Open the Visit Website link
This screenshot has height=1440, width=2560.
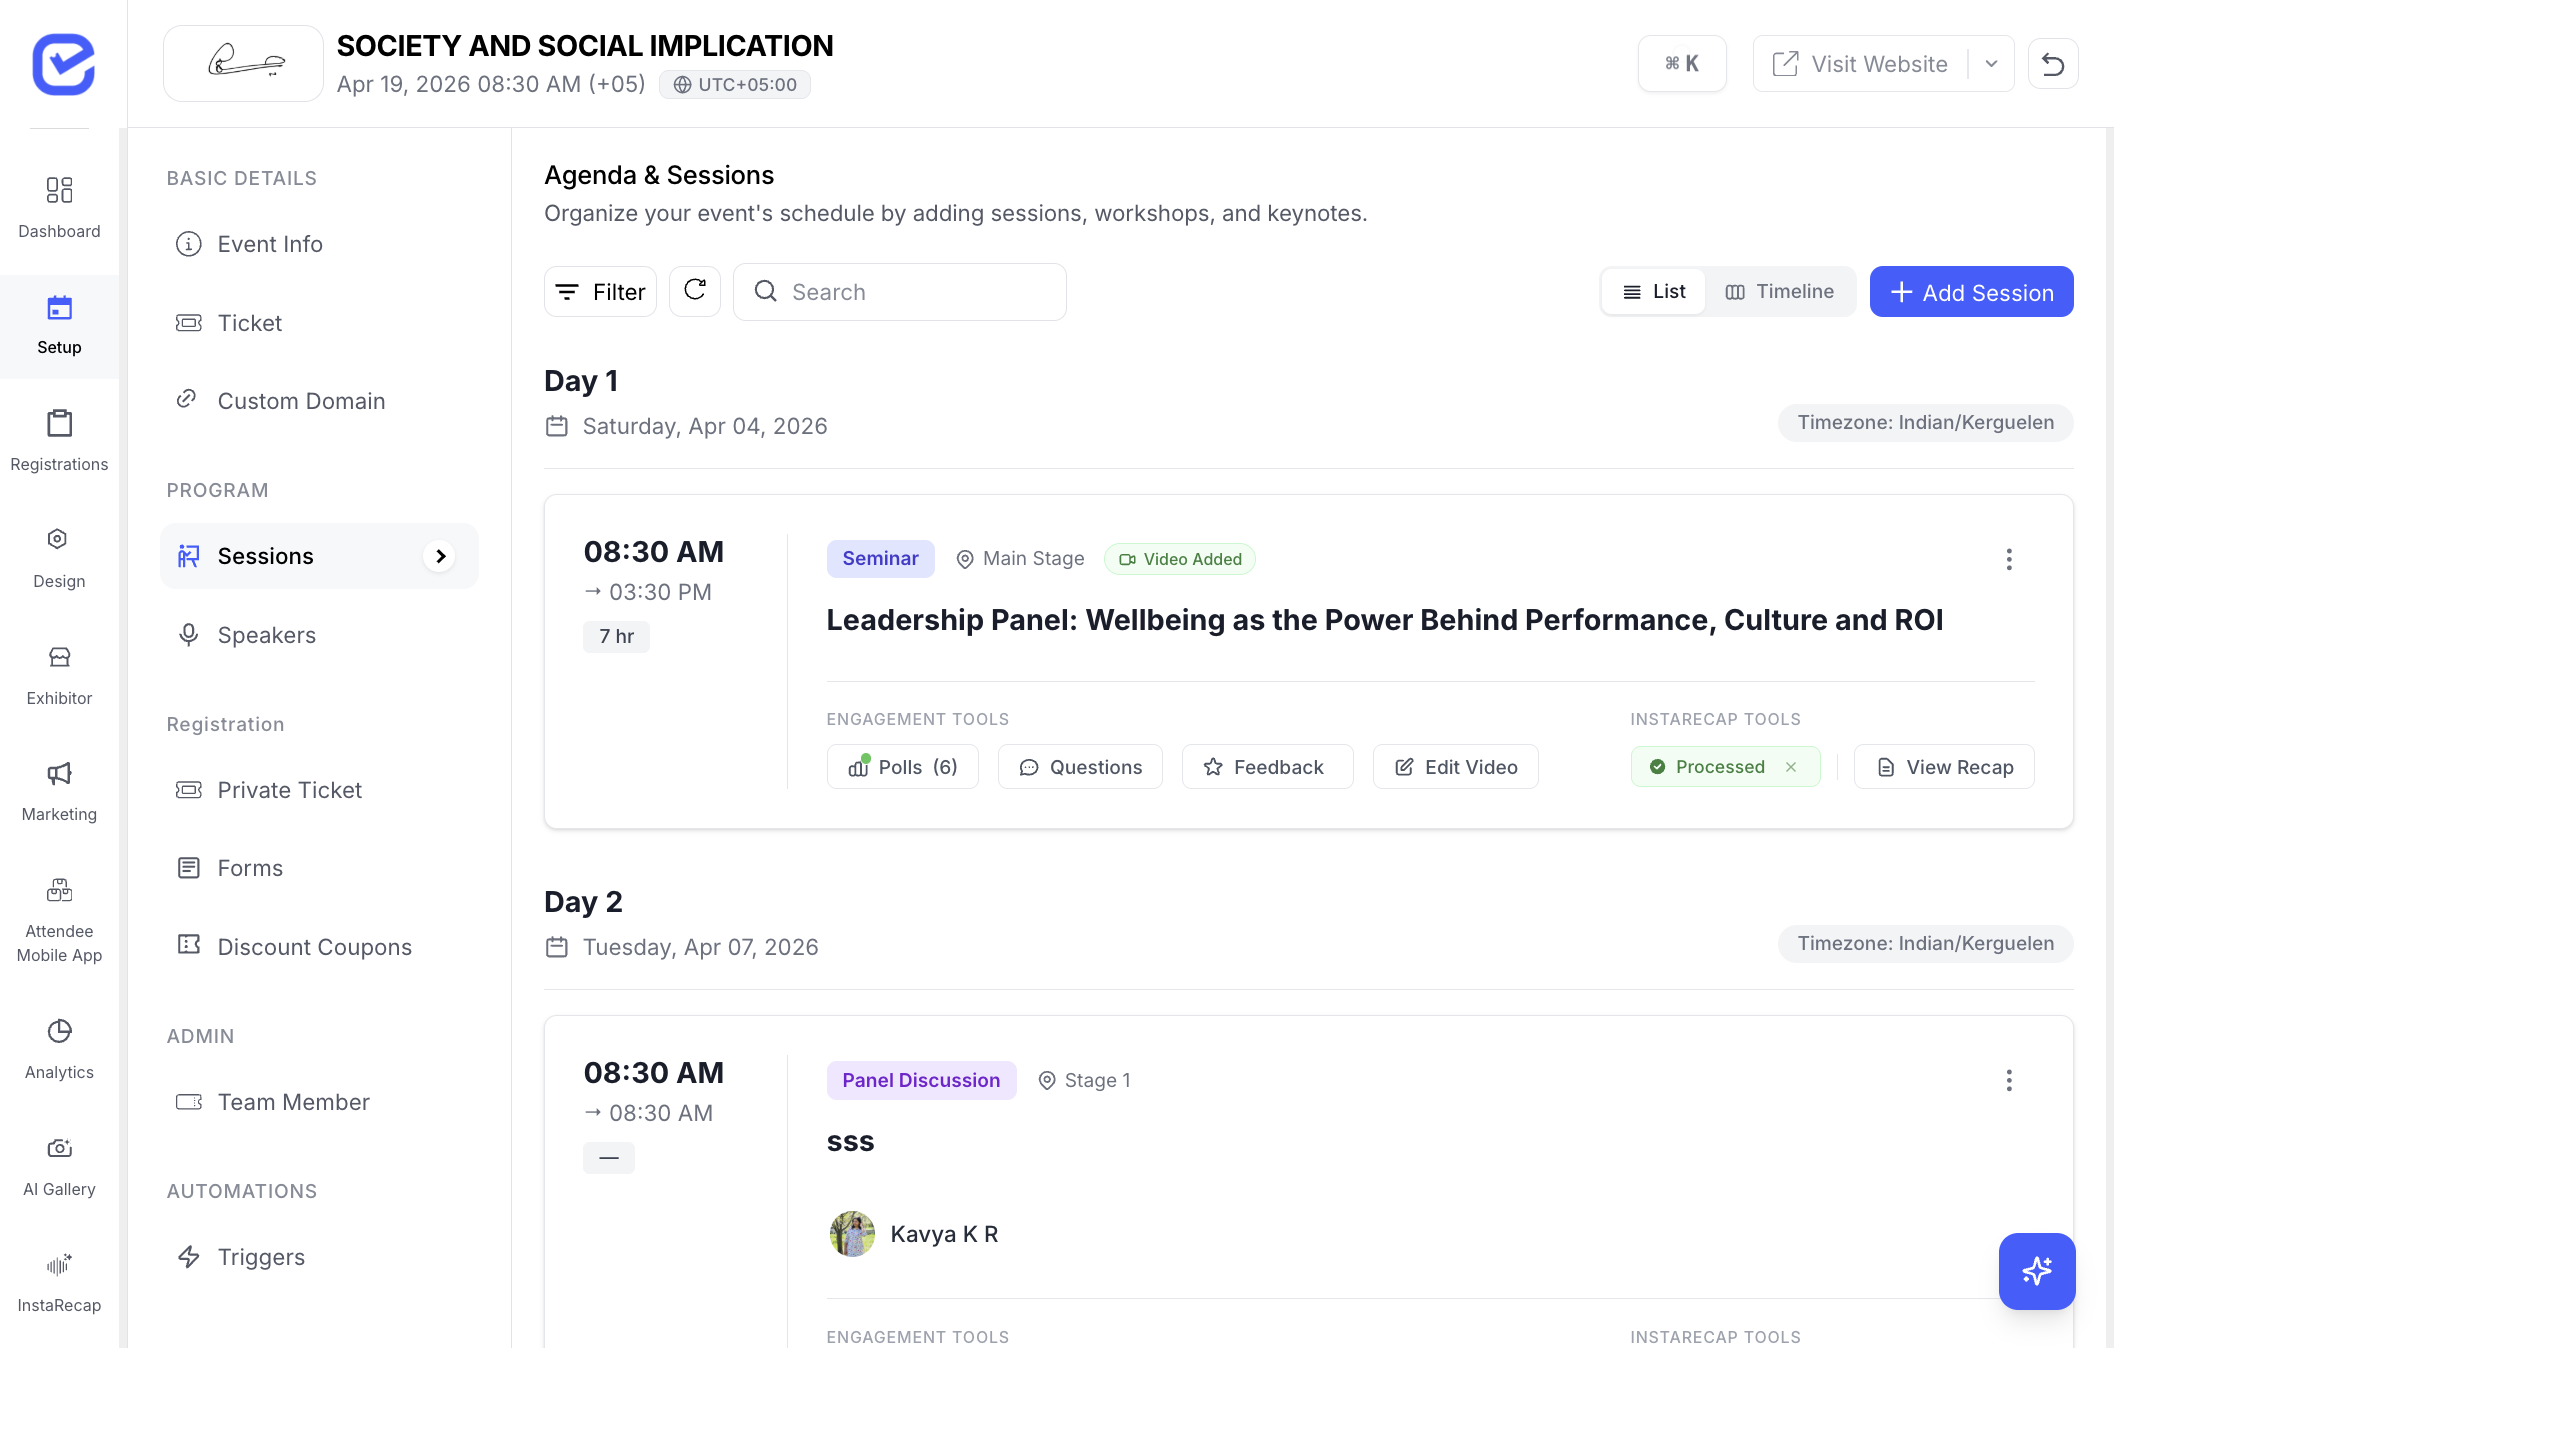tap(1861, 64)
